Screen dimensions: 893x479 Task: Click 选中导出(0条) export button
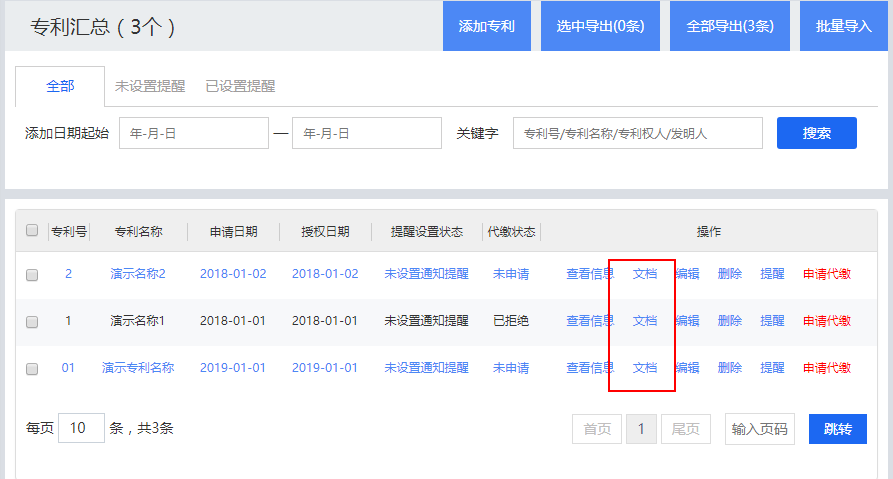[600, 26]
